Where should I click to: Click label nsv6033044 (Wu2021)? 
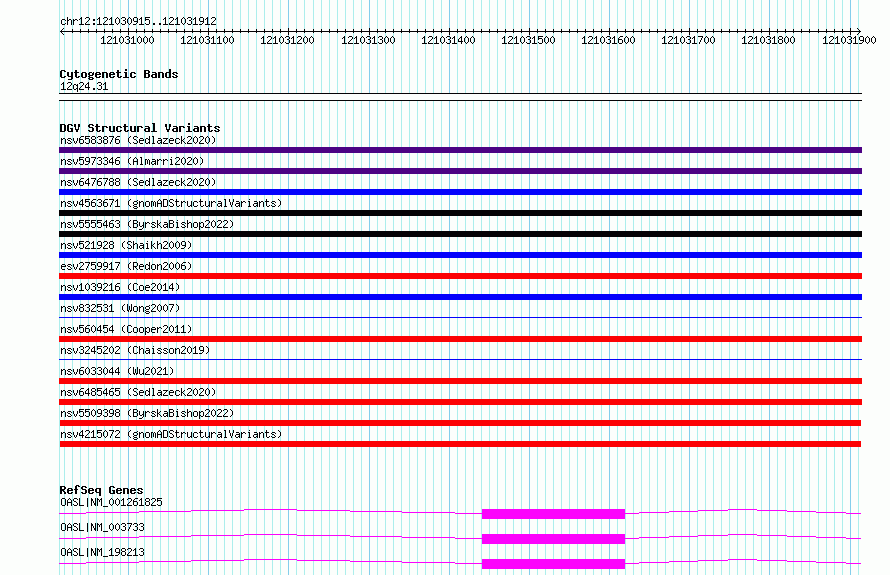point(117,371)
